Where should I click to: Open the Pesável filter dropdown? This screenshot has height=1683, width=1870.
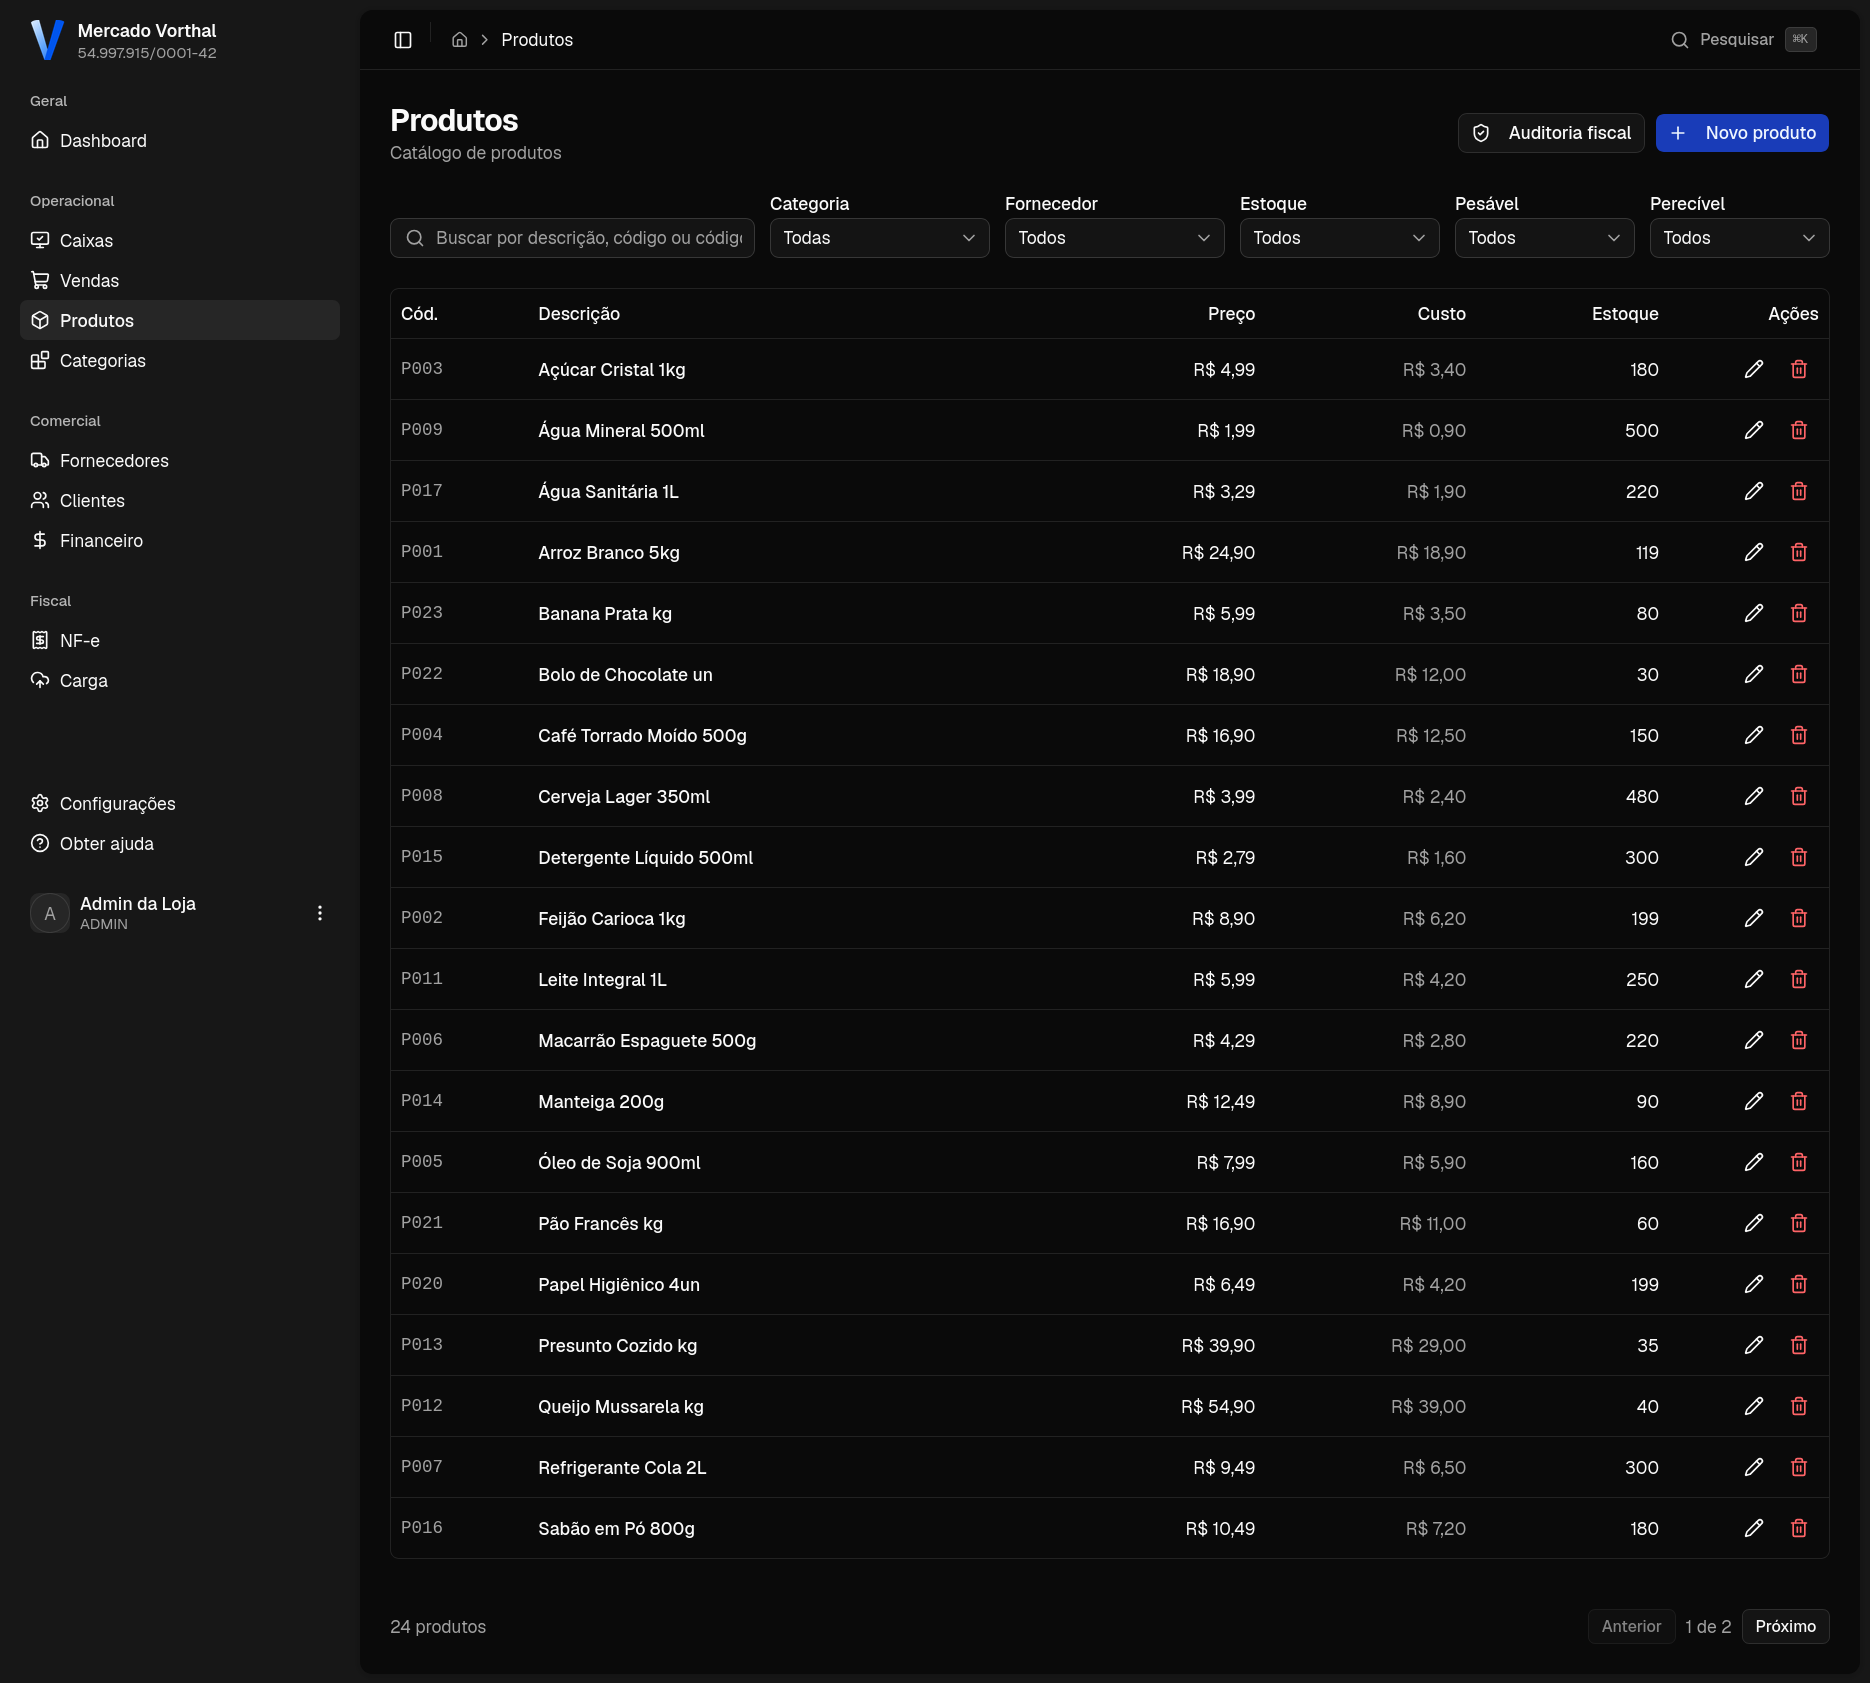(1545, 238)
